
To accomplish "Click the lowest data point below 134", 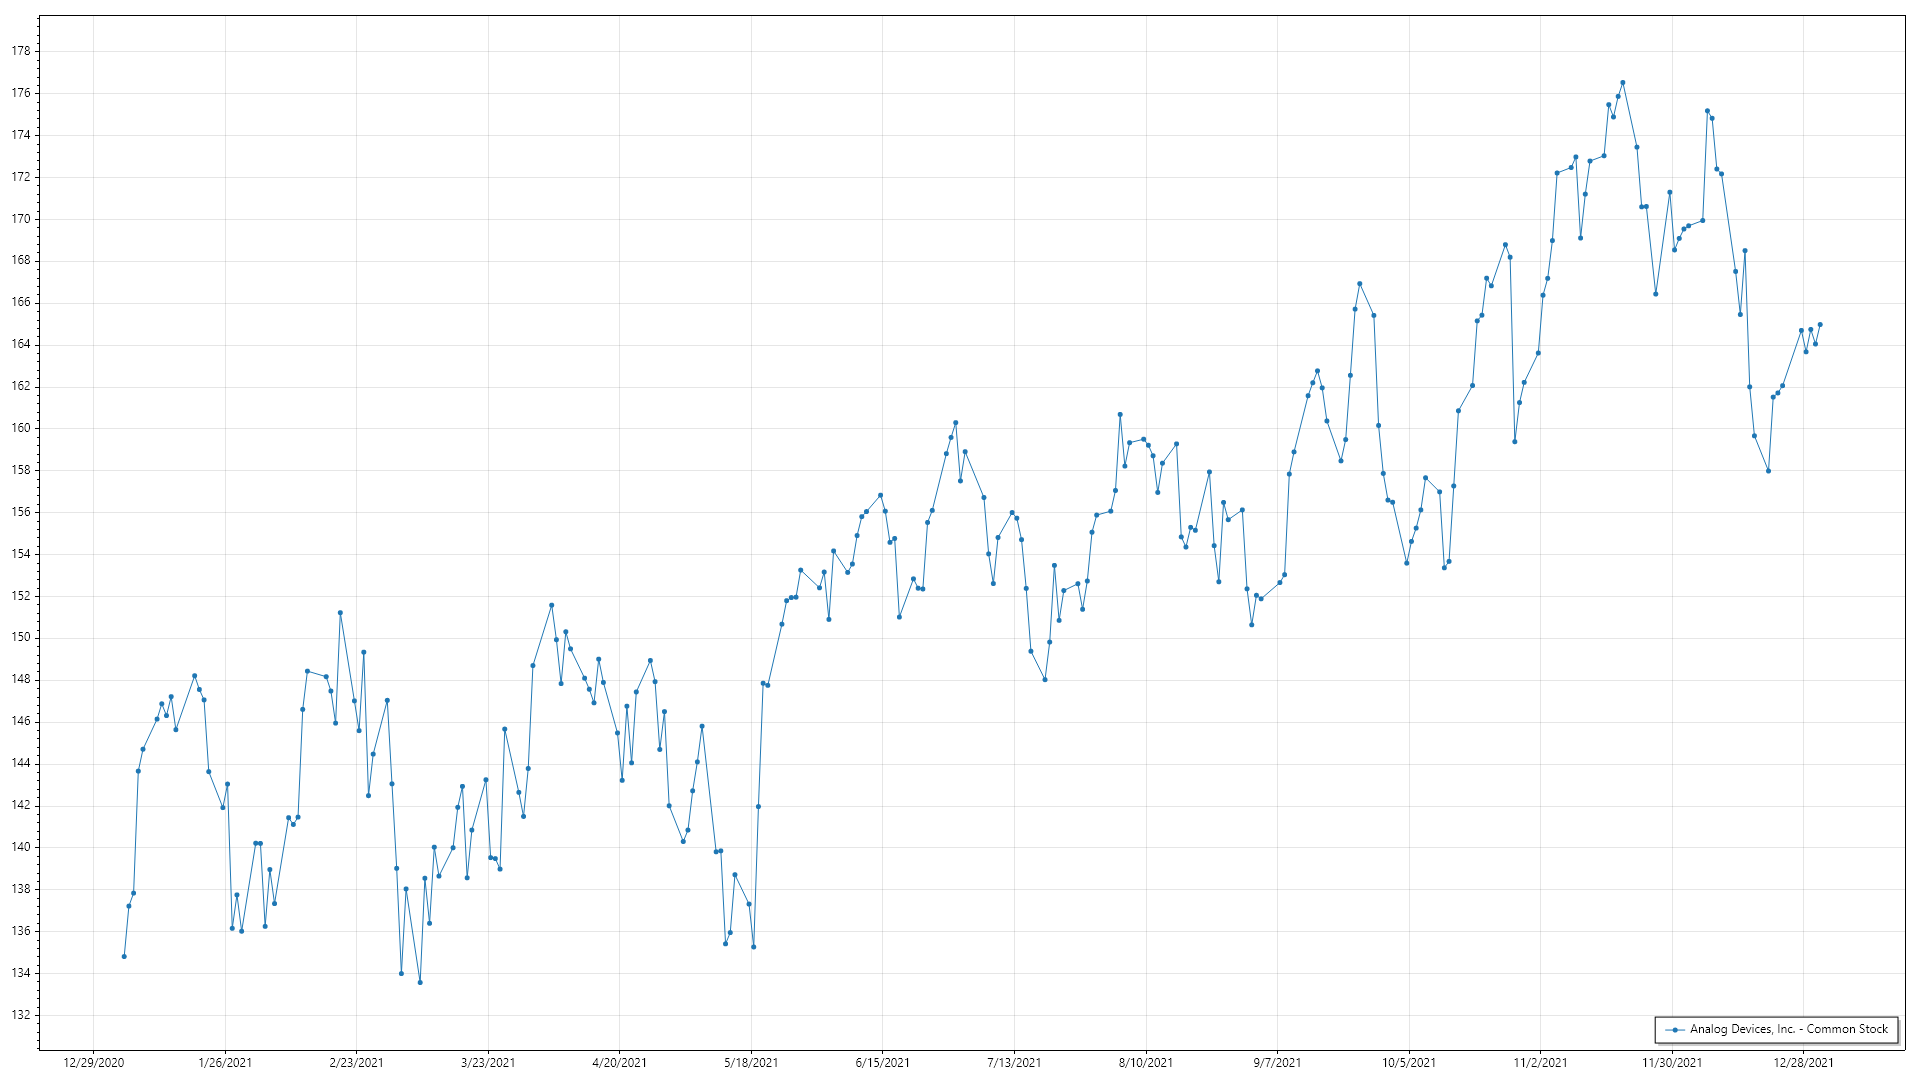I will [x=420, y=982].
